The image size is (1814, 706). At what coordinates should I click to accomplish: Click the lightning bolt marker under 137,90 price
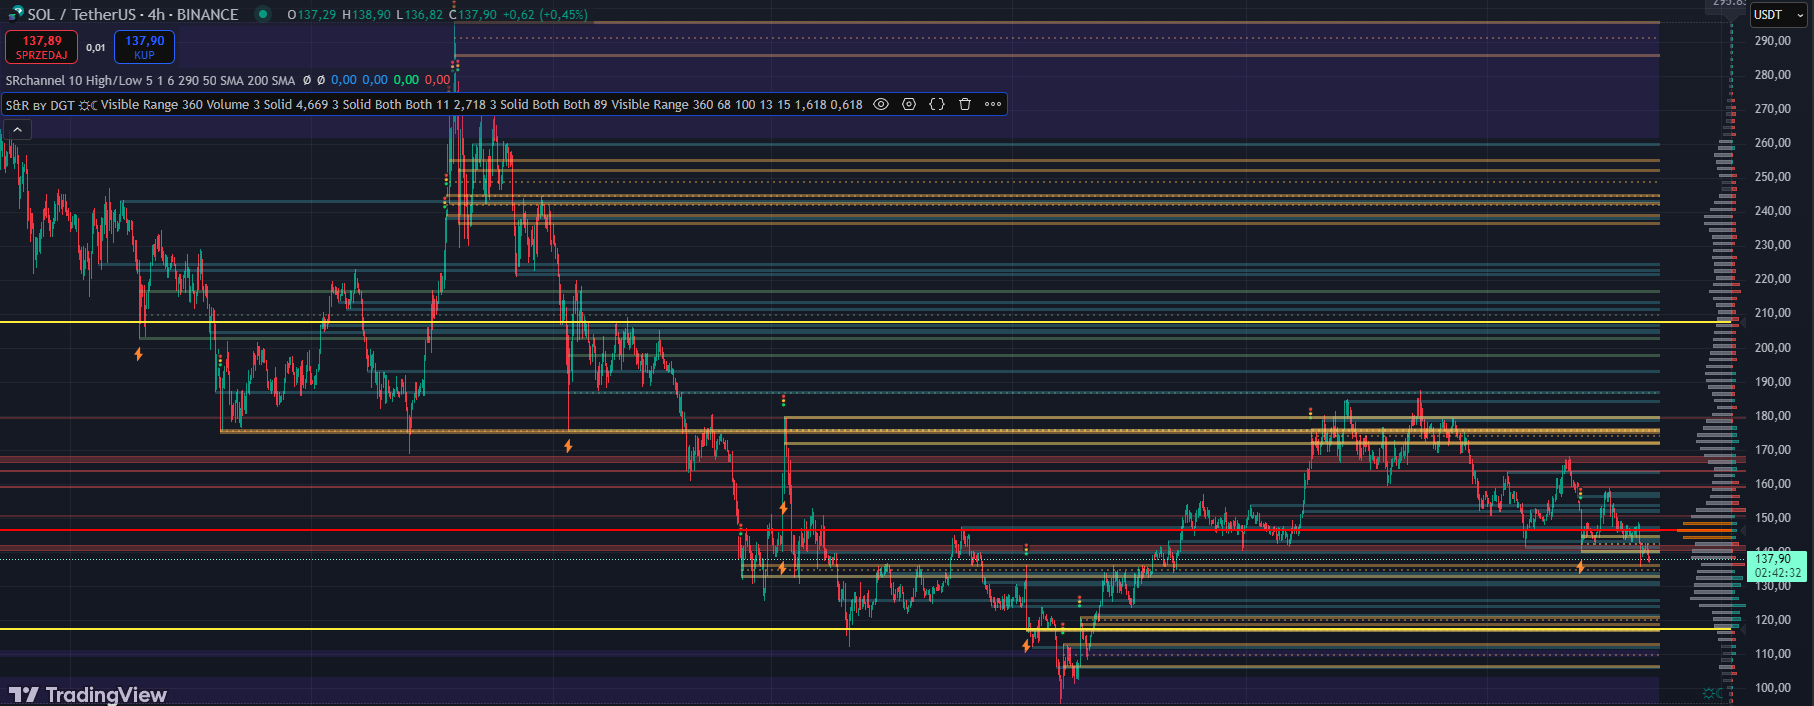(1580, 567)
